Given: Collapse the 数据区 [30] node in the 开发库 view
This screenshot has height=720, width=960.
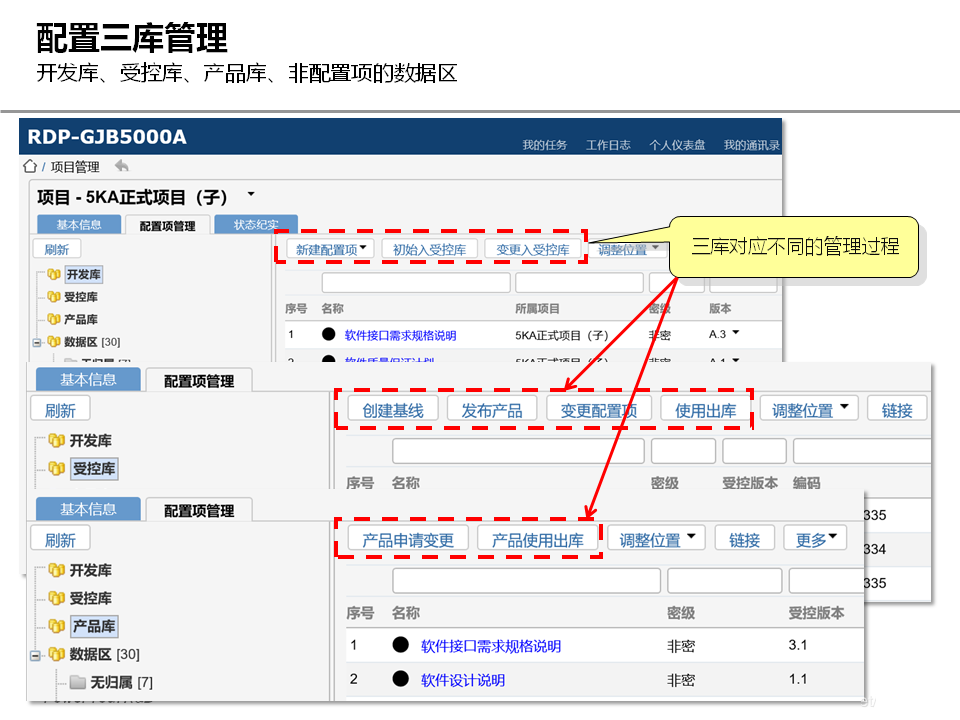Looking at the screenshot, I should [x=37, y=342].
